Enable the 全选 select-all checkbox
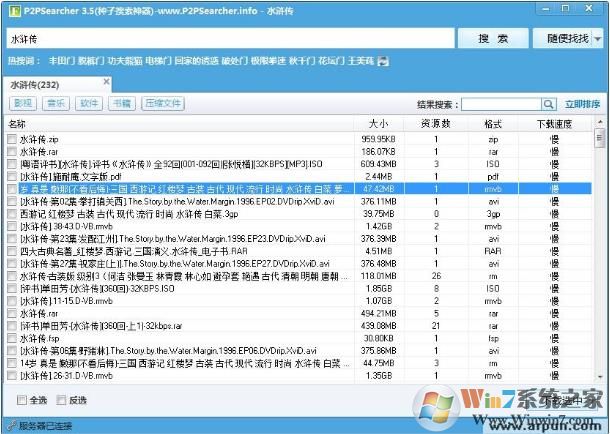Screen dimensions: 610x434 (22, 400)
